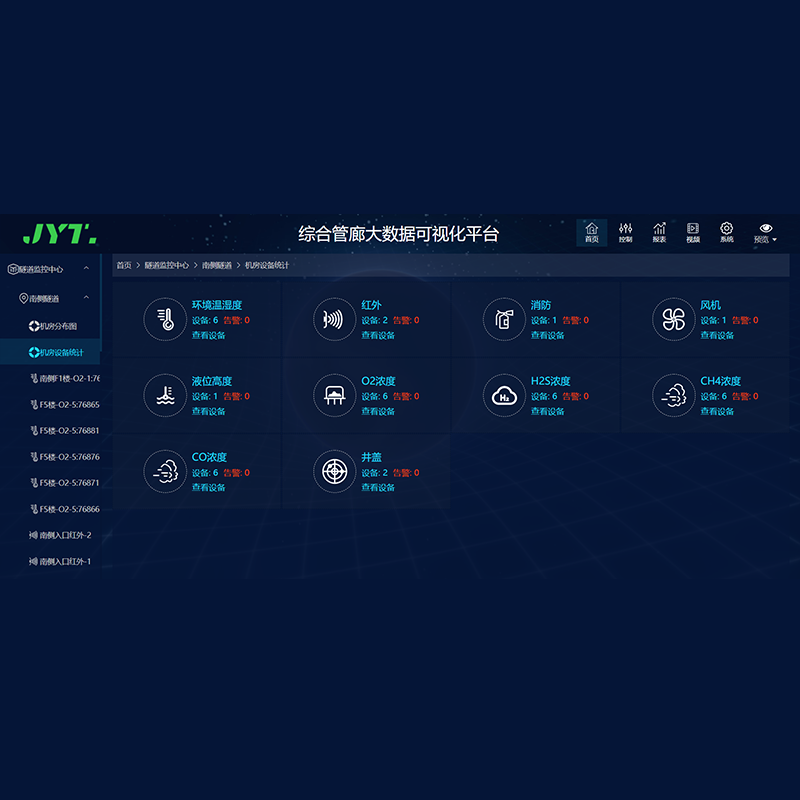
Task: Click the 风机 fan icon
Action: click(x=673, y=319)
